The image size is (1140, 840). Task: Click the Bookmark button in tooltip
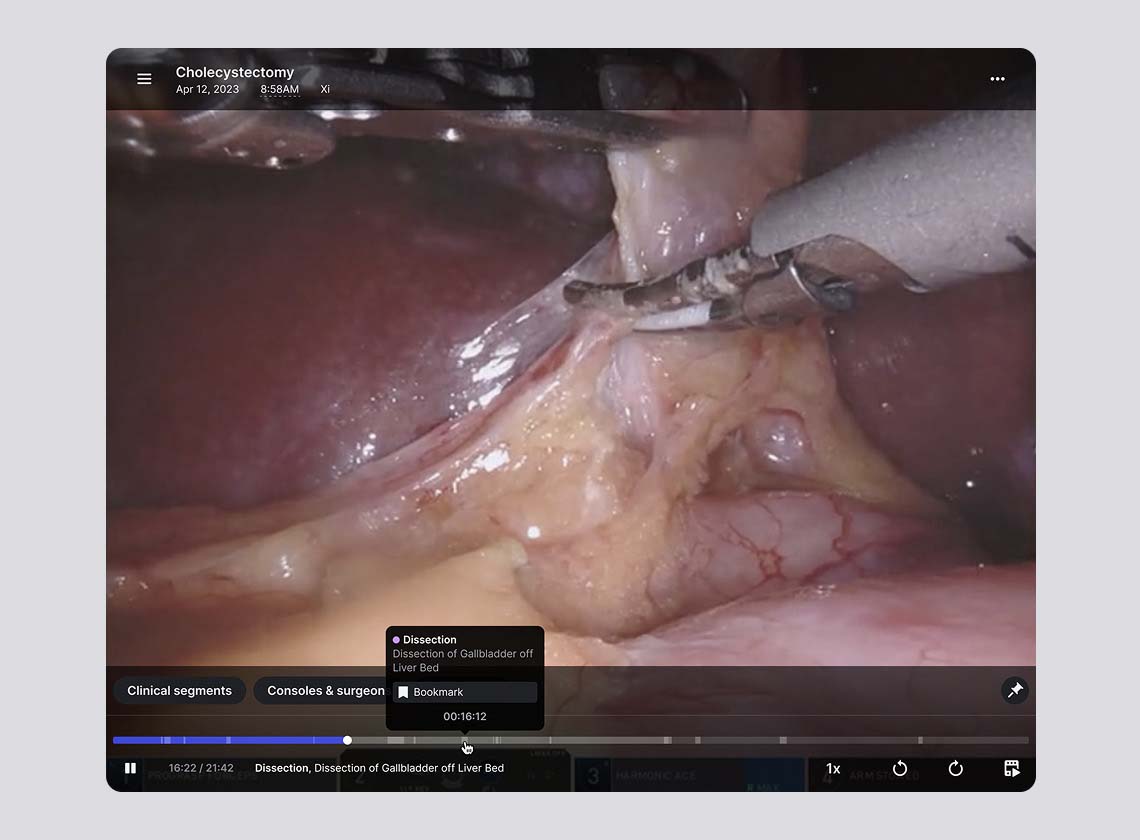[465, 692]
